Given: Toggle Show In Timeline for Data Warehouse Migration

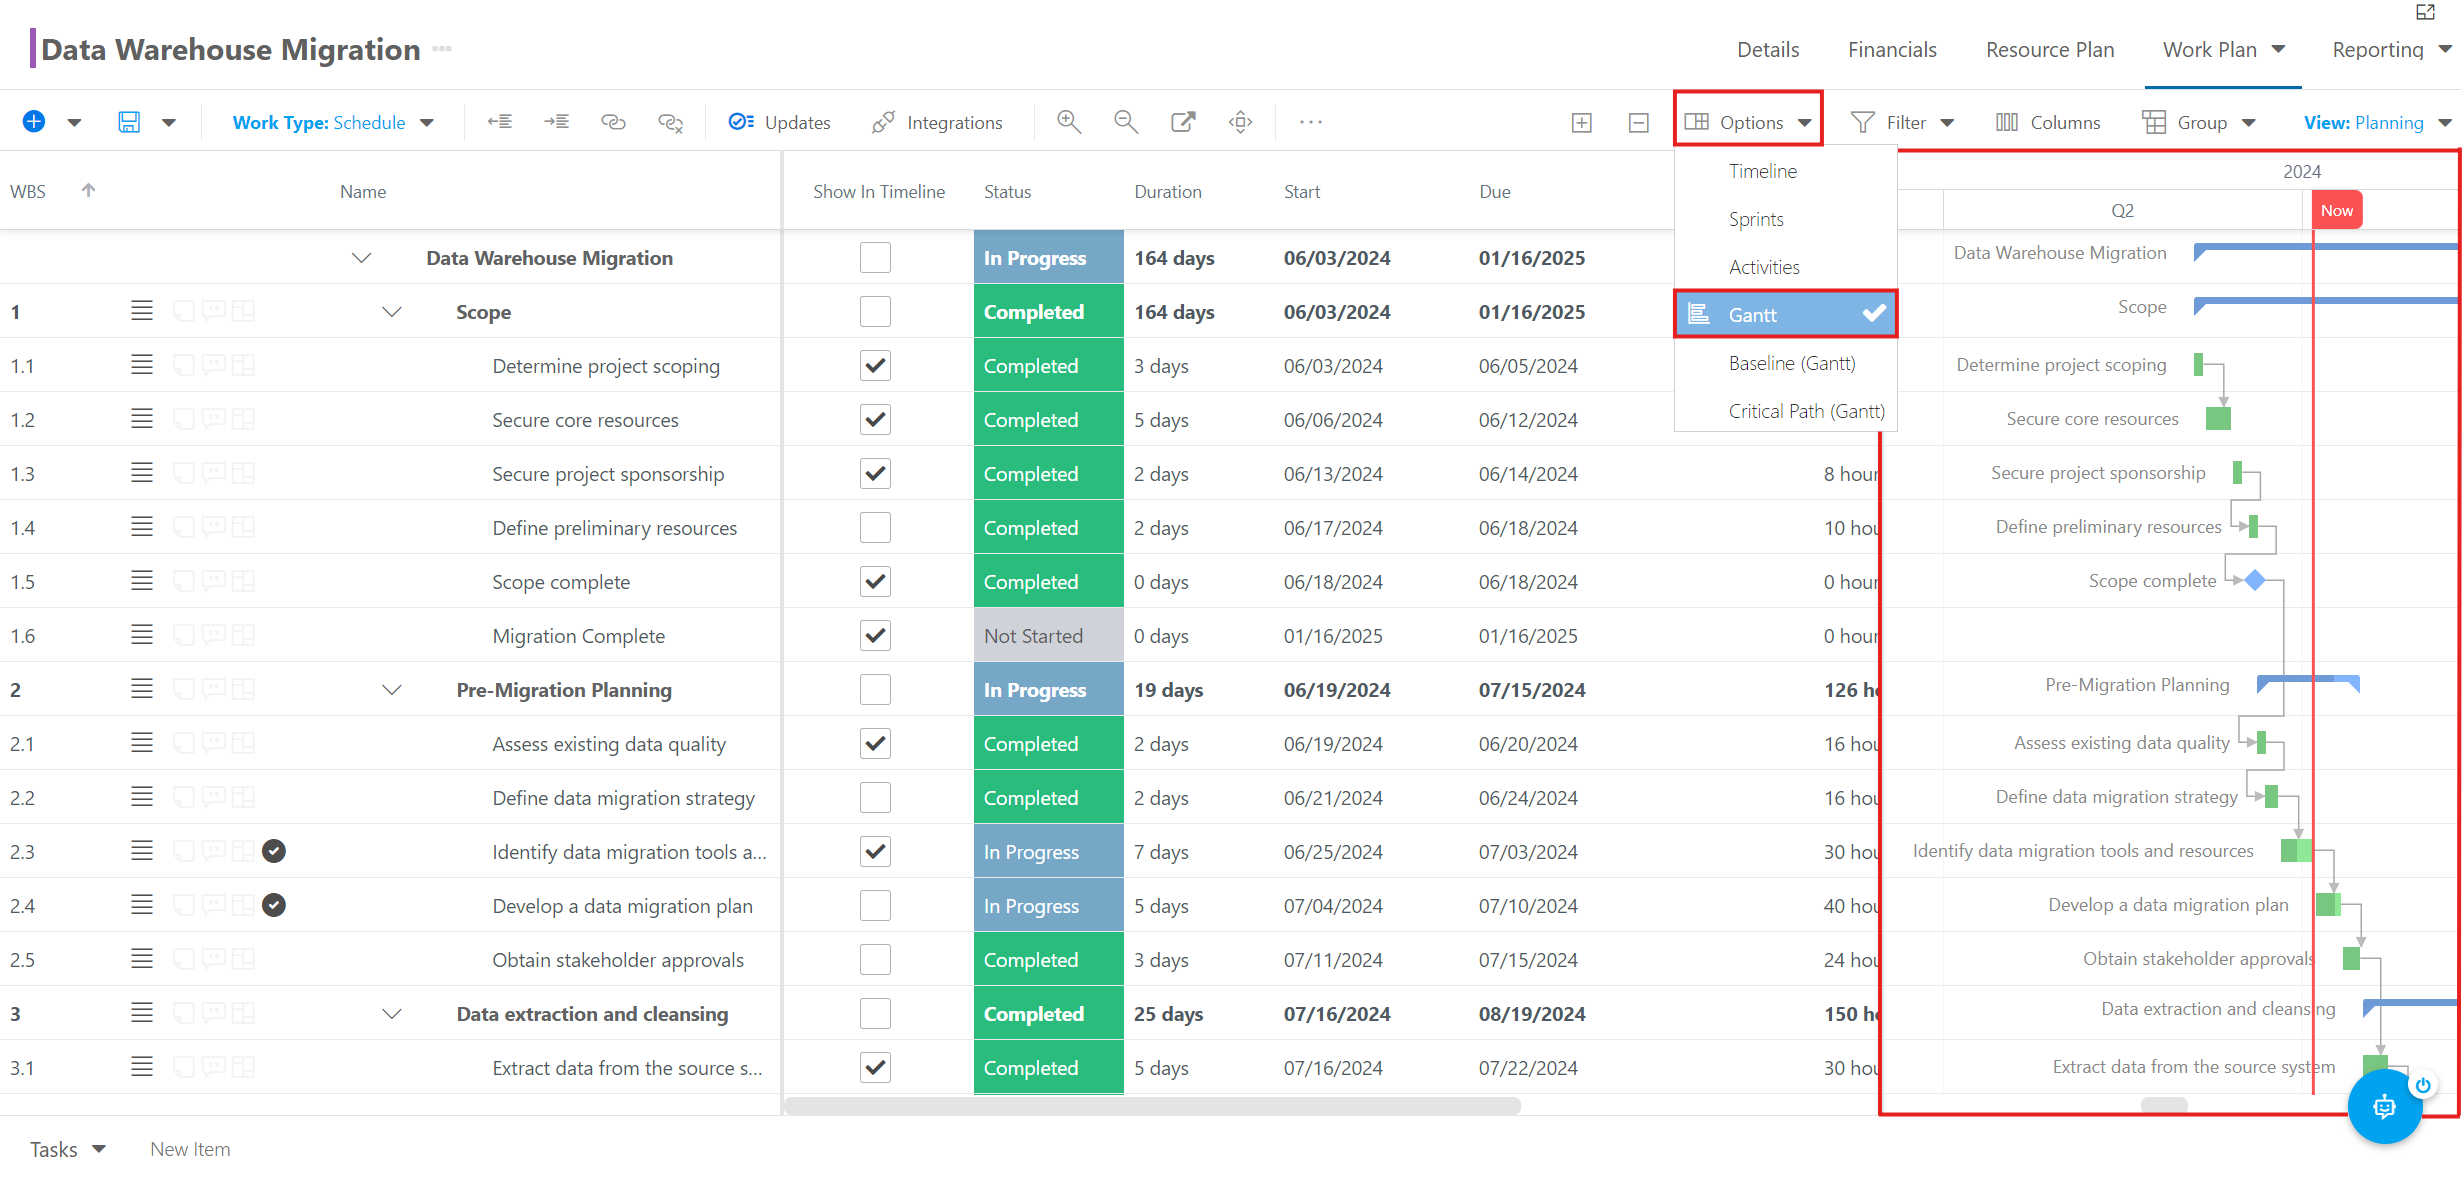Looking at the screenshot, I should (875, 257).
